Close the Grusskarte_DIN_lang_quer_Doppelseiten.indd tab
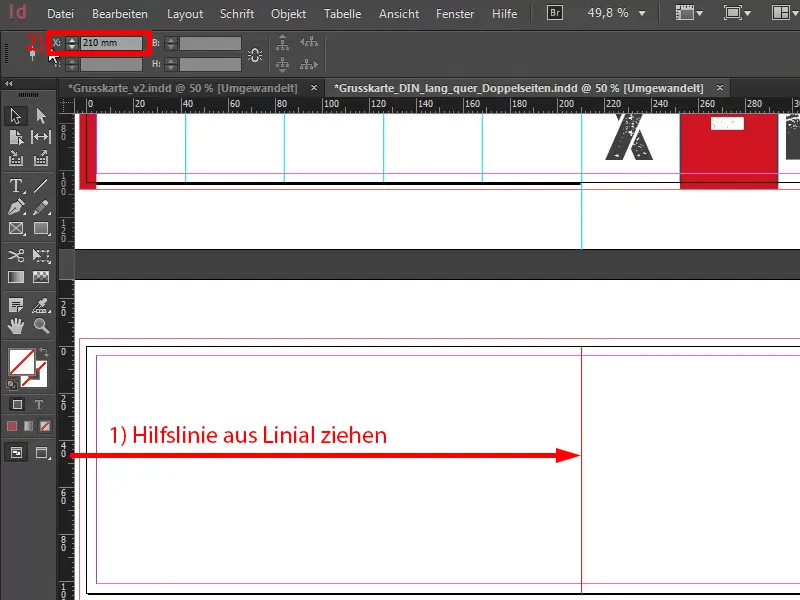 (x=720, y=88)
